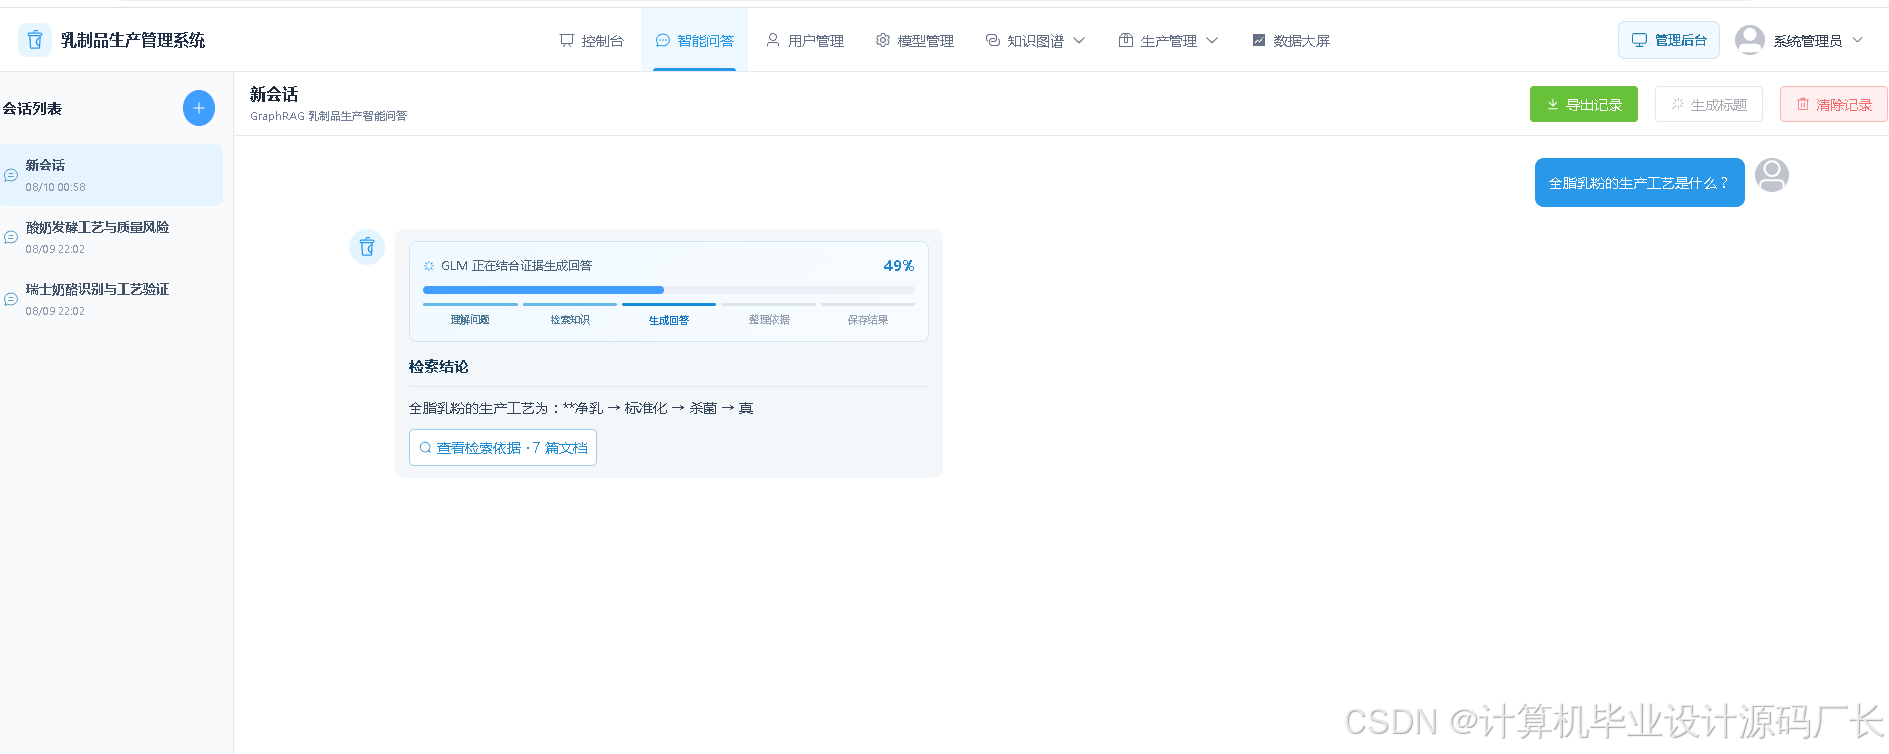Click the 08/10 00:58 timestamp
Image resolution: width=1889 pixels, height=754 pixels.
tap(56, 187)
